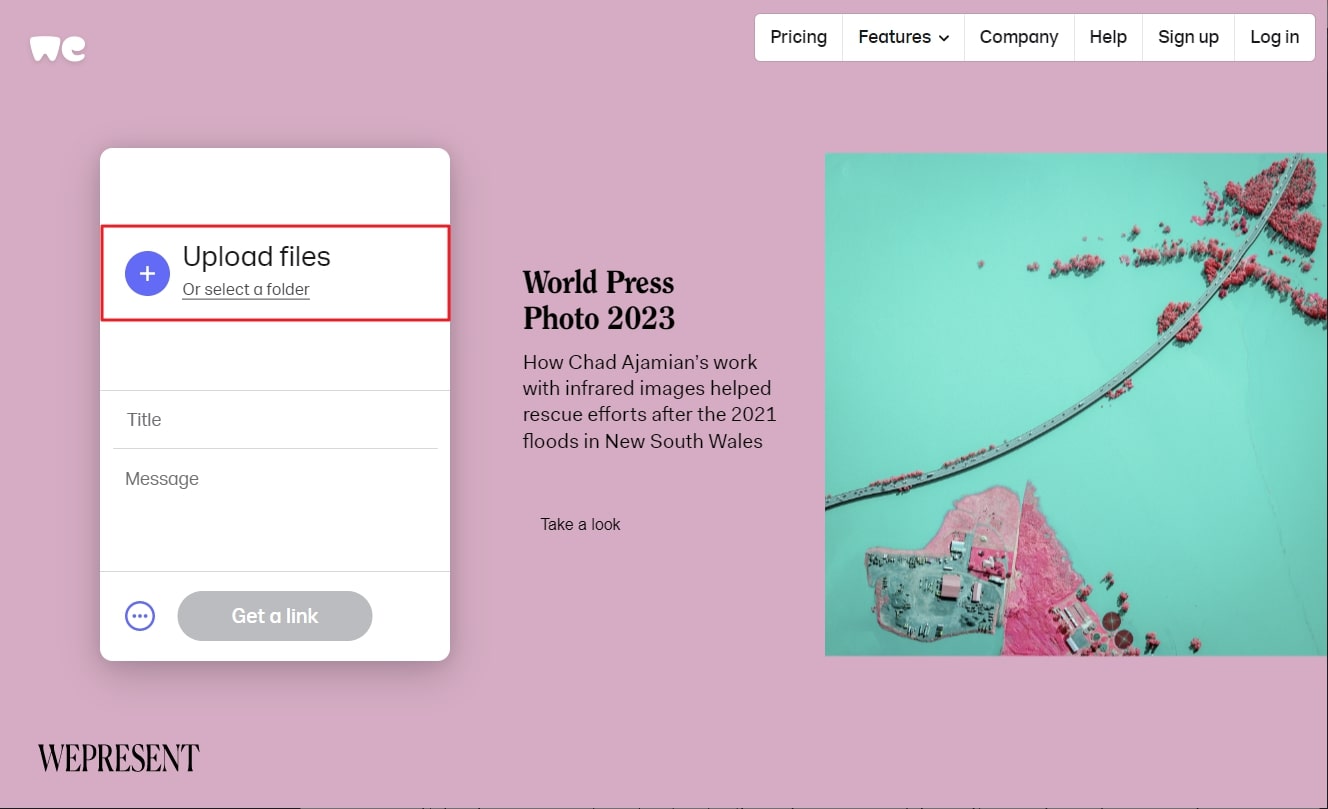The image size is (1328, 809).
Task: Click the blue plus upload icon
Action: [147, 273]
